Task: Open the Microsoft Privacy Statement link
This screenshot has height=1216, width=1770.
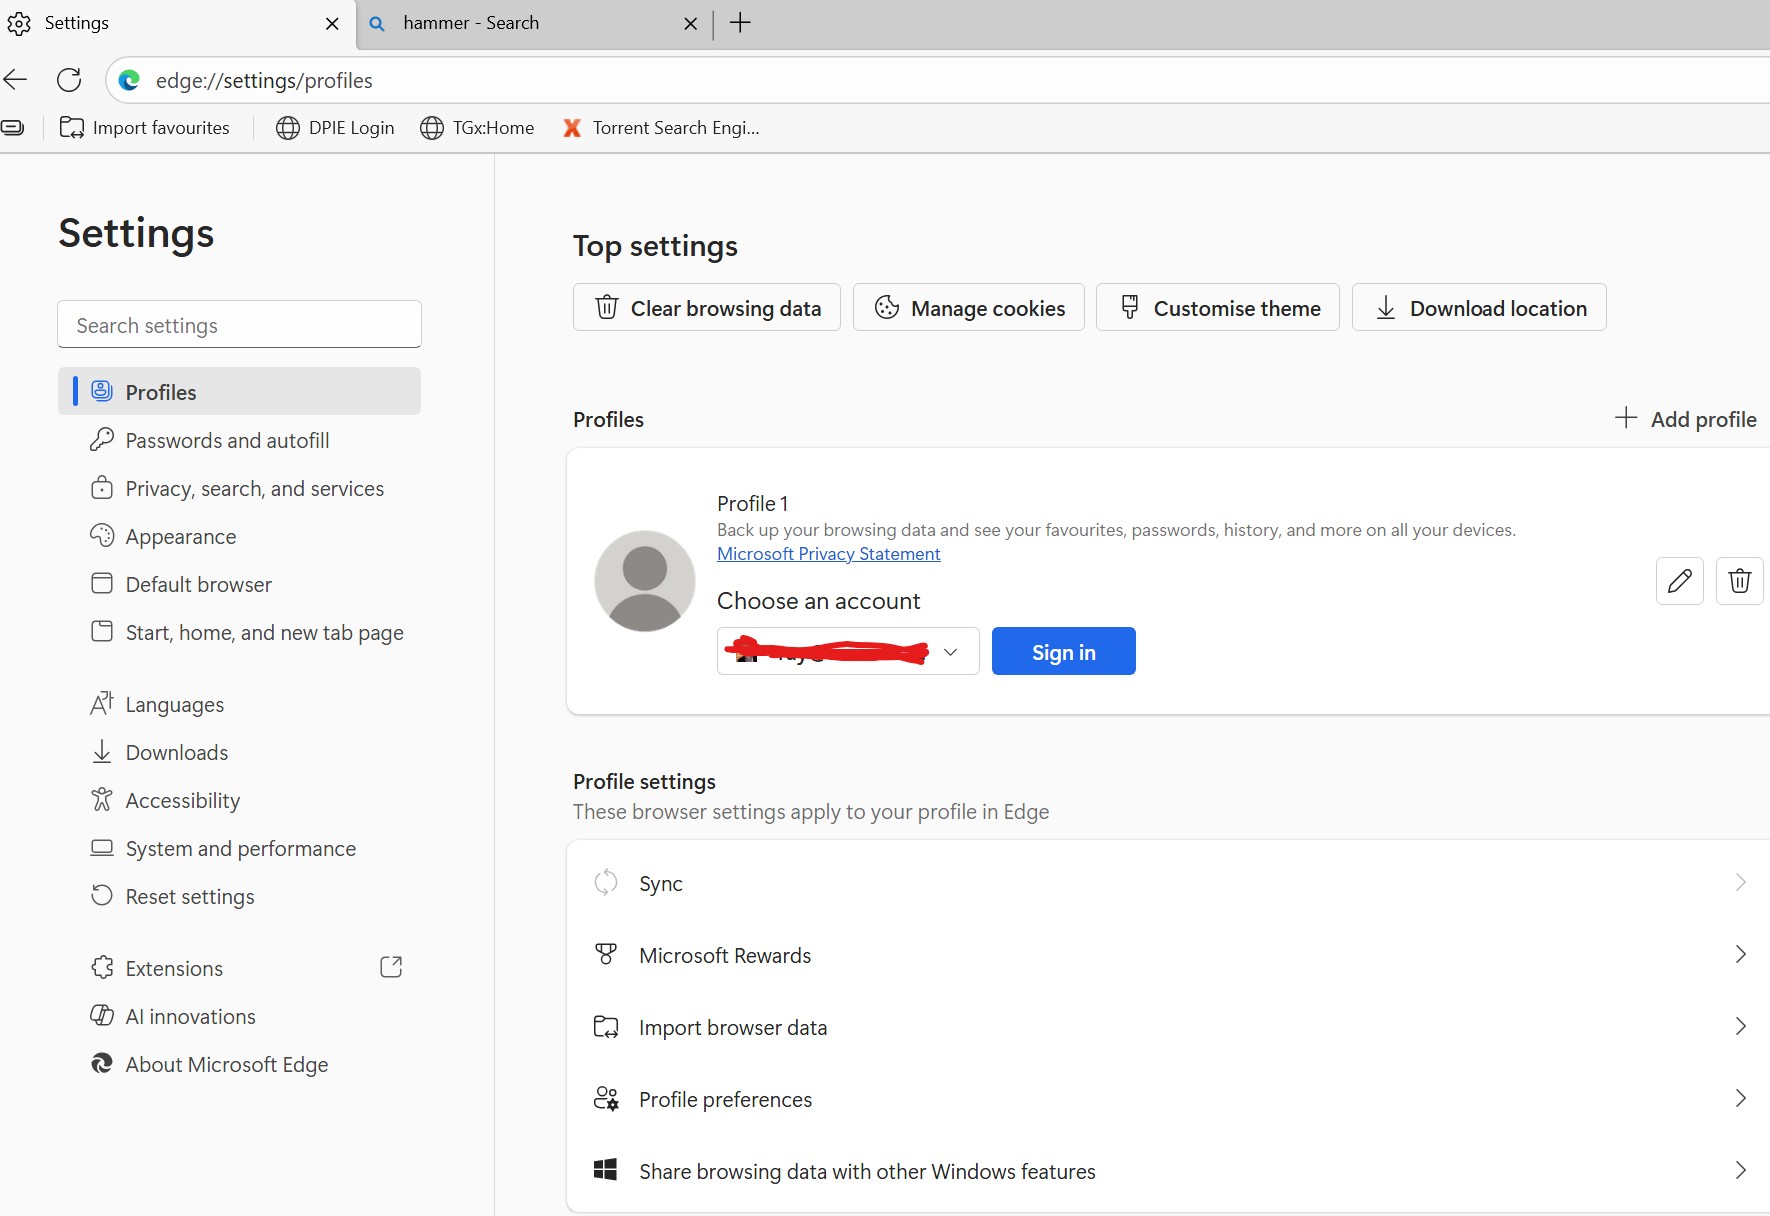Action: tap(828, 554)
